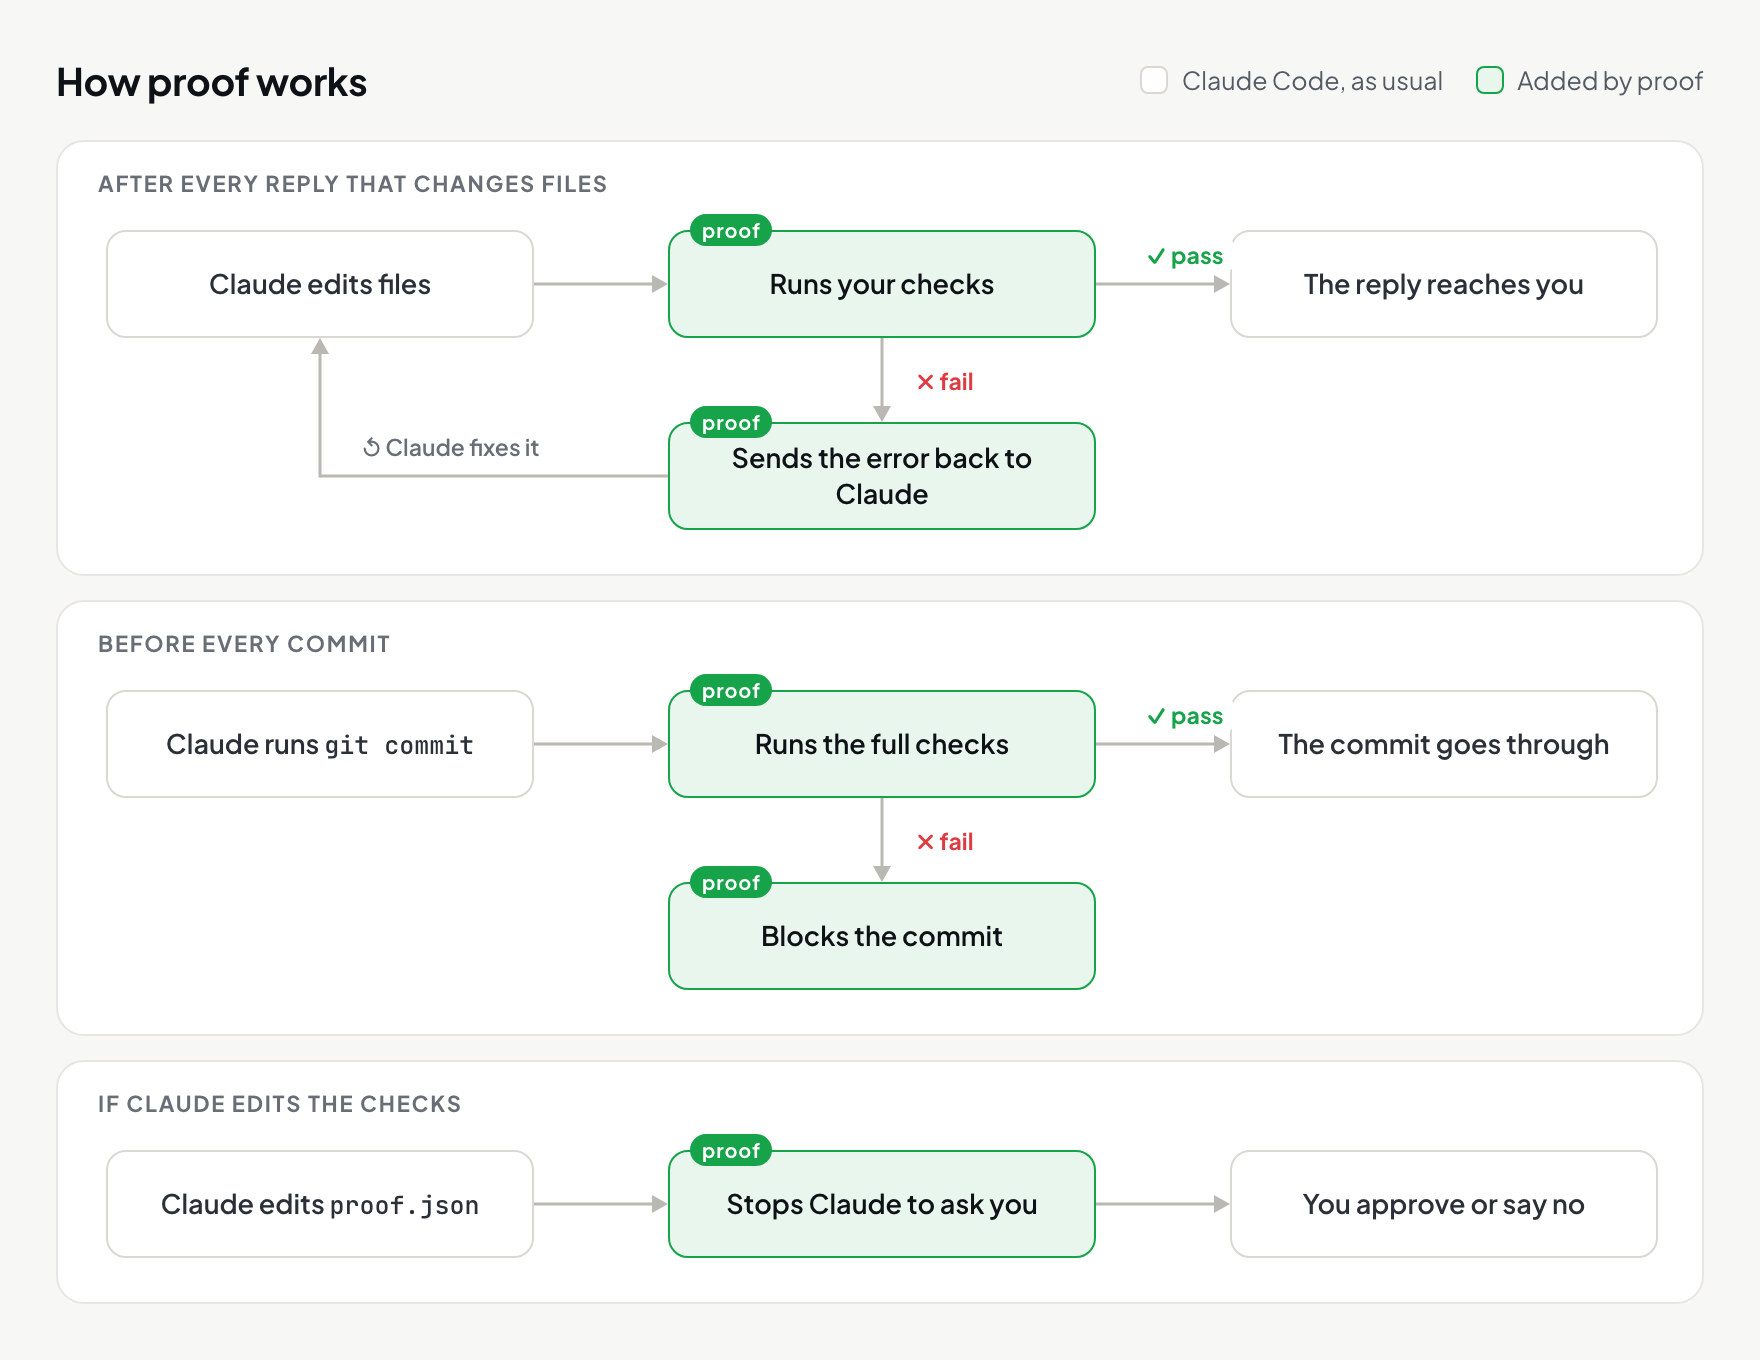Click the Claude runs git commit box
Image resolution: width=1760 pixels, height=1360 pixels.
pyautogui.click(x=320, y=744)
